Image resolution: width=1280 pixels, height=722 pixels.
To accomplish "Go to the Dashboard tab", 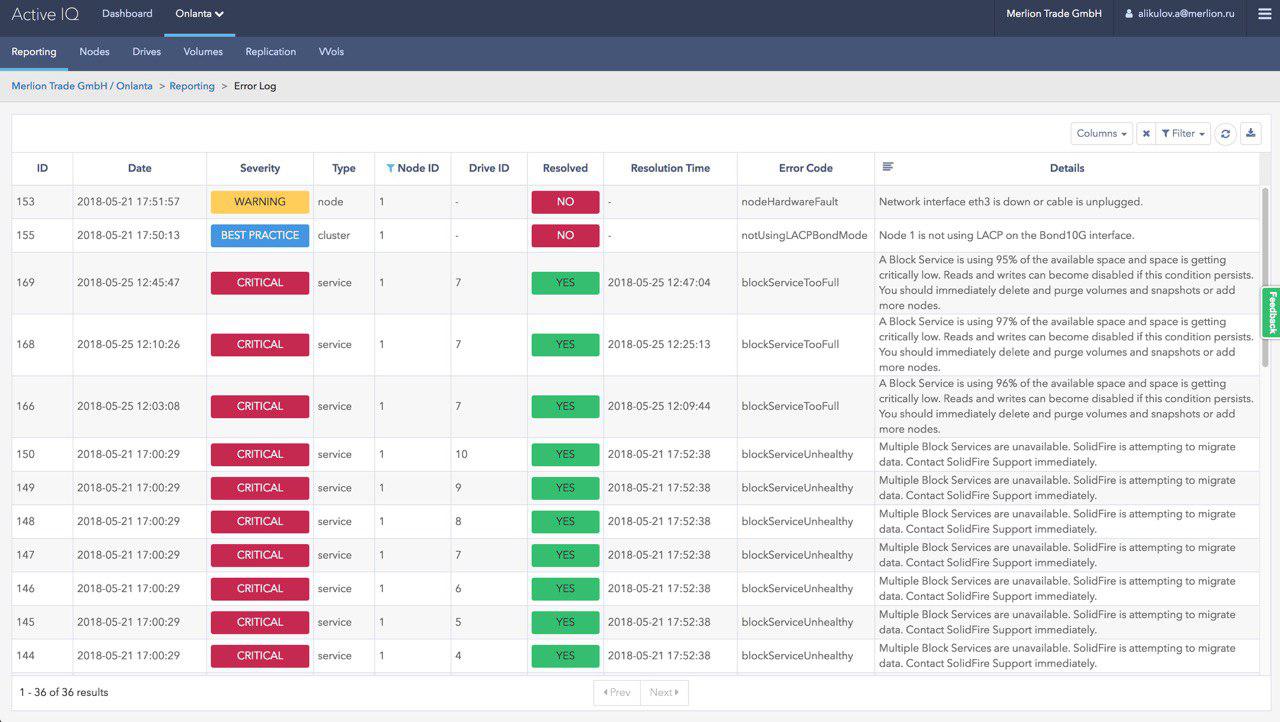I will click(127, 14).
